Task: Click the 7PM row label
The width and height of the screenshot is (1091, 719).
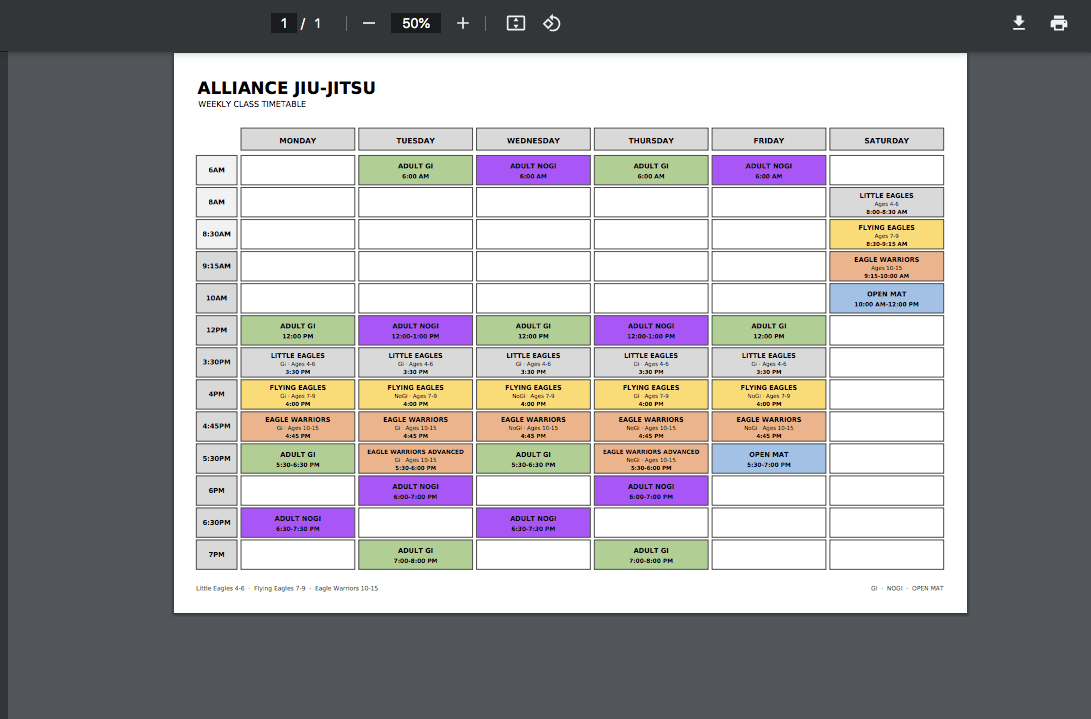Action: (216, 555)
